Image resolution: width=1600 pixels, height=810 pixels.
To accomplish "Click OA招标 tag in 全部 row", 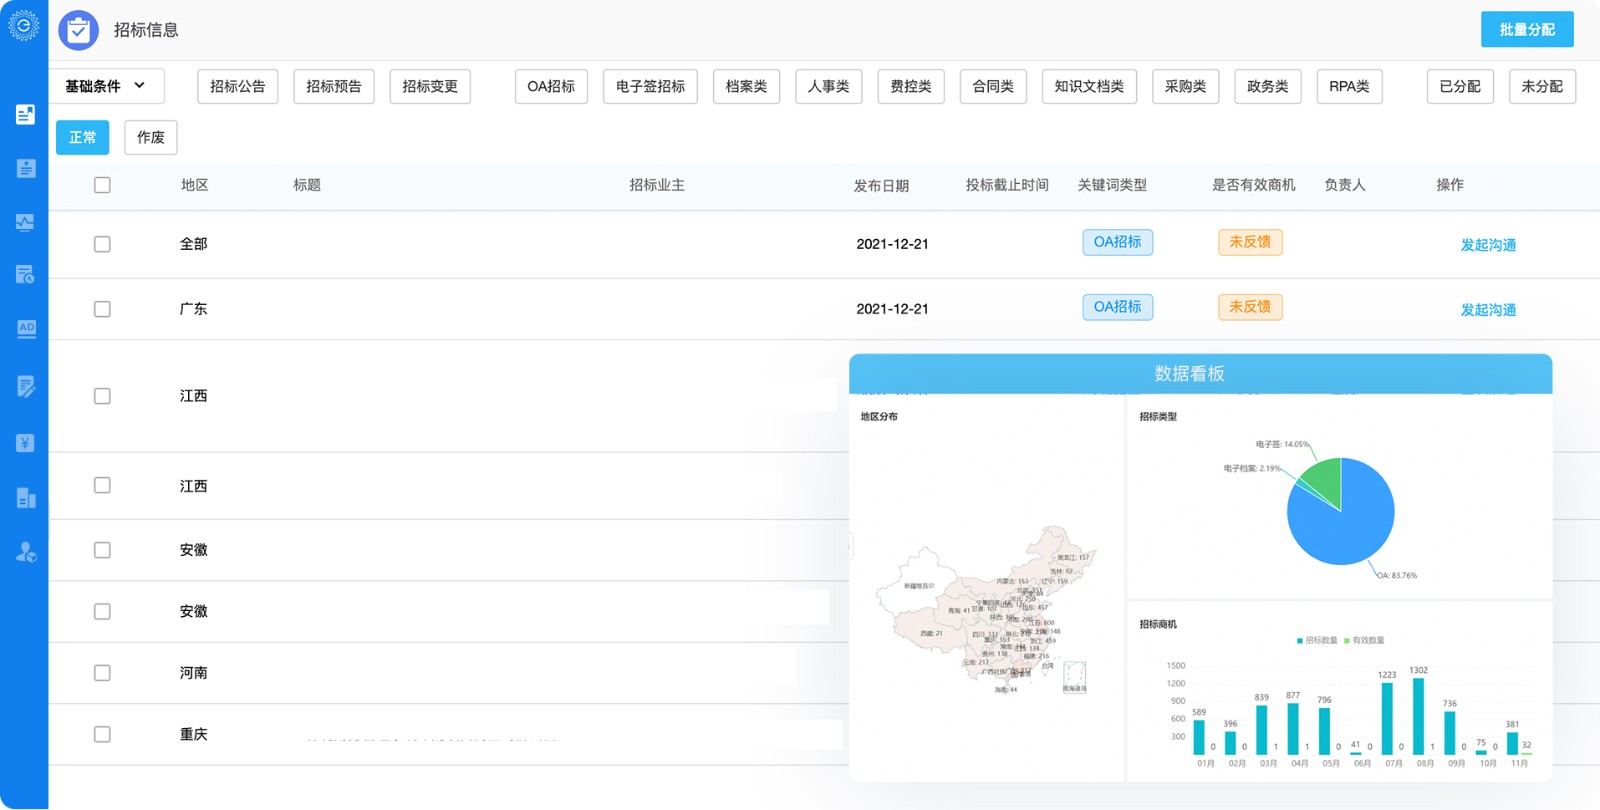I will 1117,242.
